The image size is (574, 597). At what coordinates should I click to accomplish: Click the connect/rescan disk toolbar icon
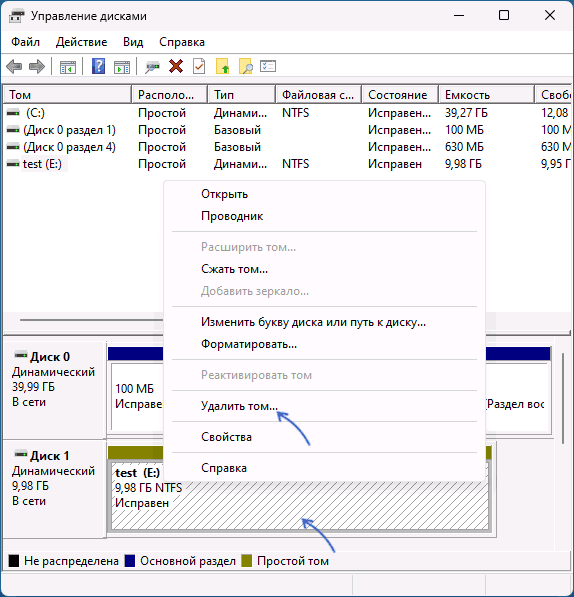pyautogui.click(x=152, y=67)
